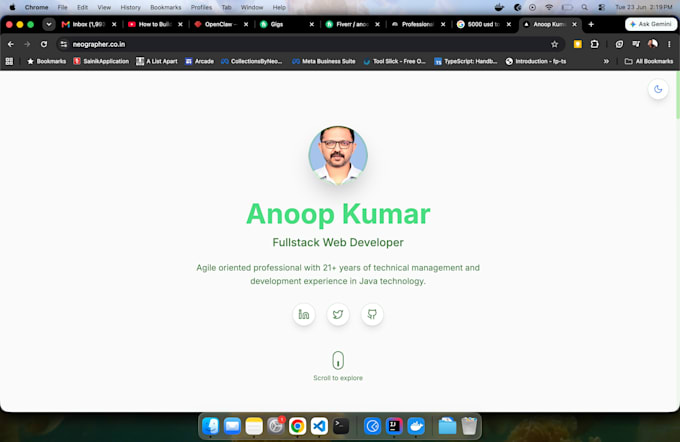The image size is (680, 442).
Task: Expand hidden bookmarks with double chevron
Action: [x=606, y=61]
